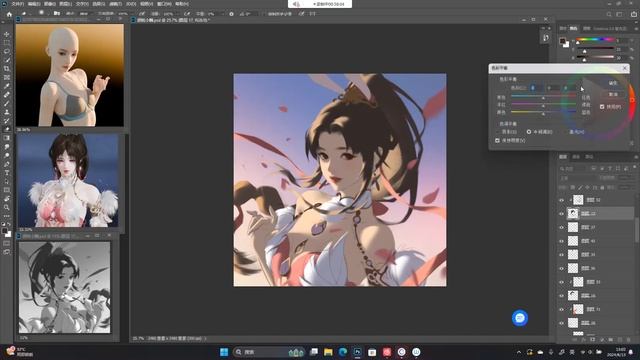Select the Gradient tool
The width and height of the screenshot is (640, 360).
tap(7, 138)
